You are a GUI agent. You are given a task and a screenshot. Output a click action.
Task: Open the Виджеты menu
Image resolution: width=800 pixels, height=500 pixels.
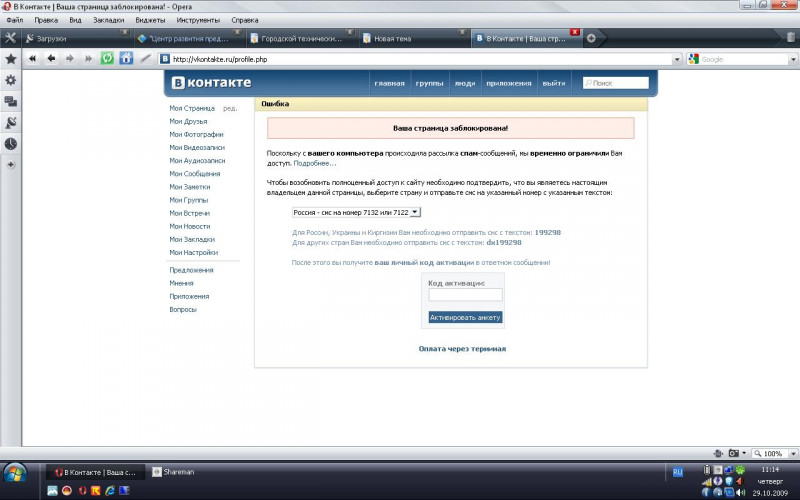pyautogui.click(x=150, y=20)
